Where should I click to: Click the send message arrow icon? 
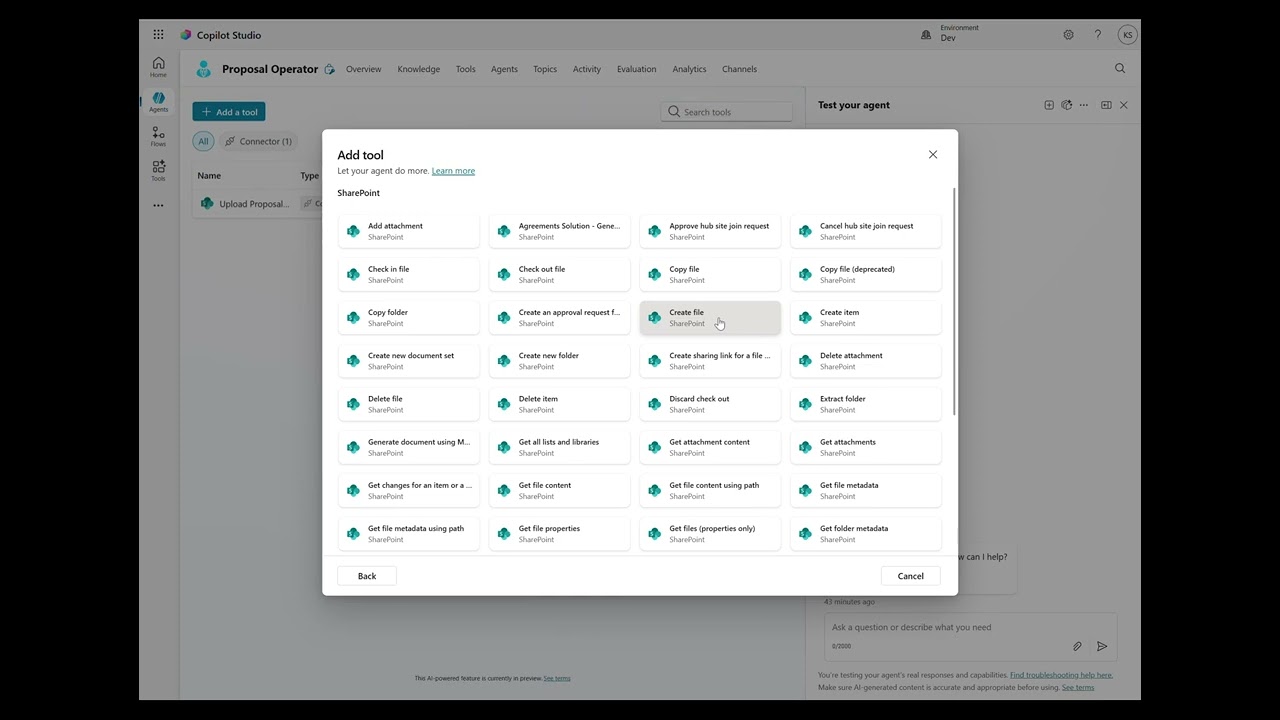(1102, 647)
